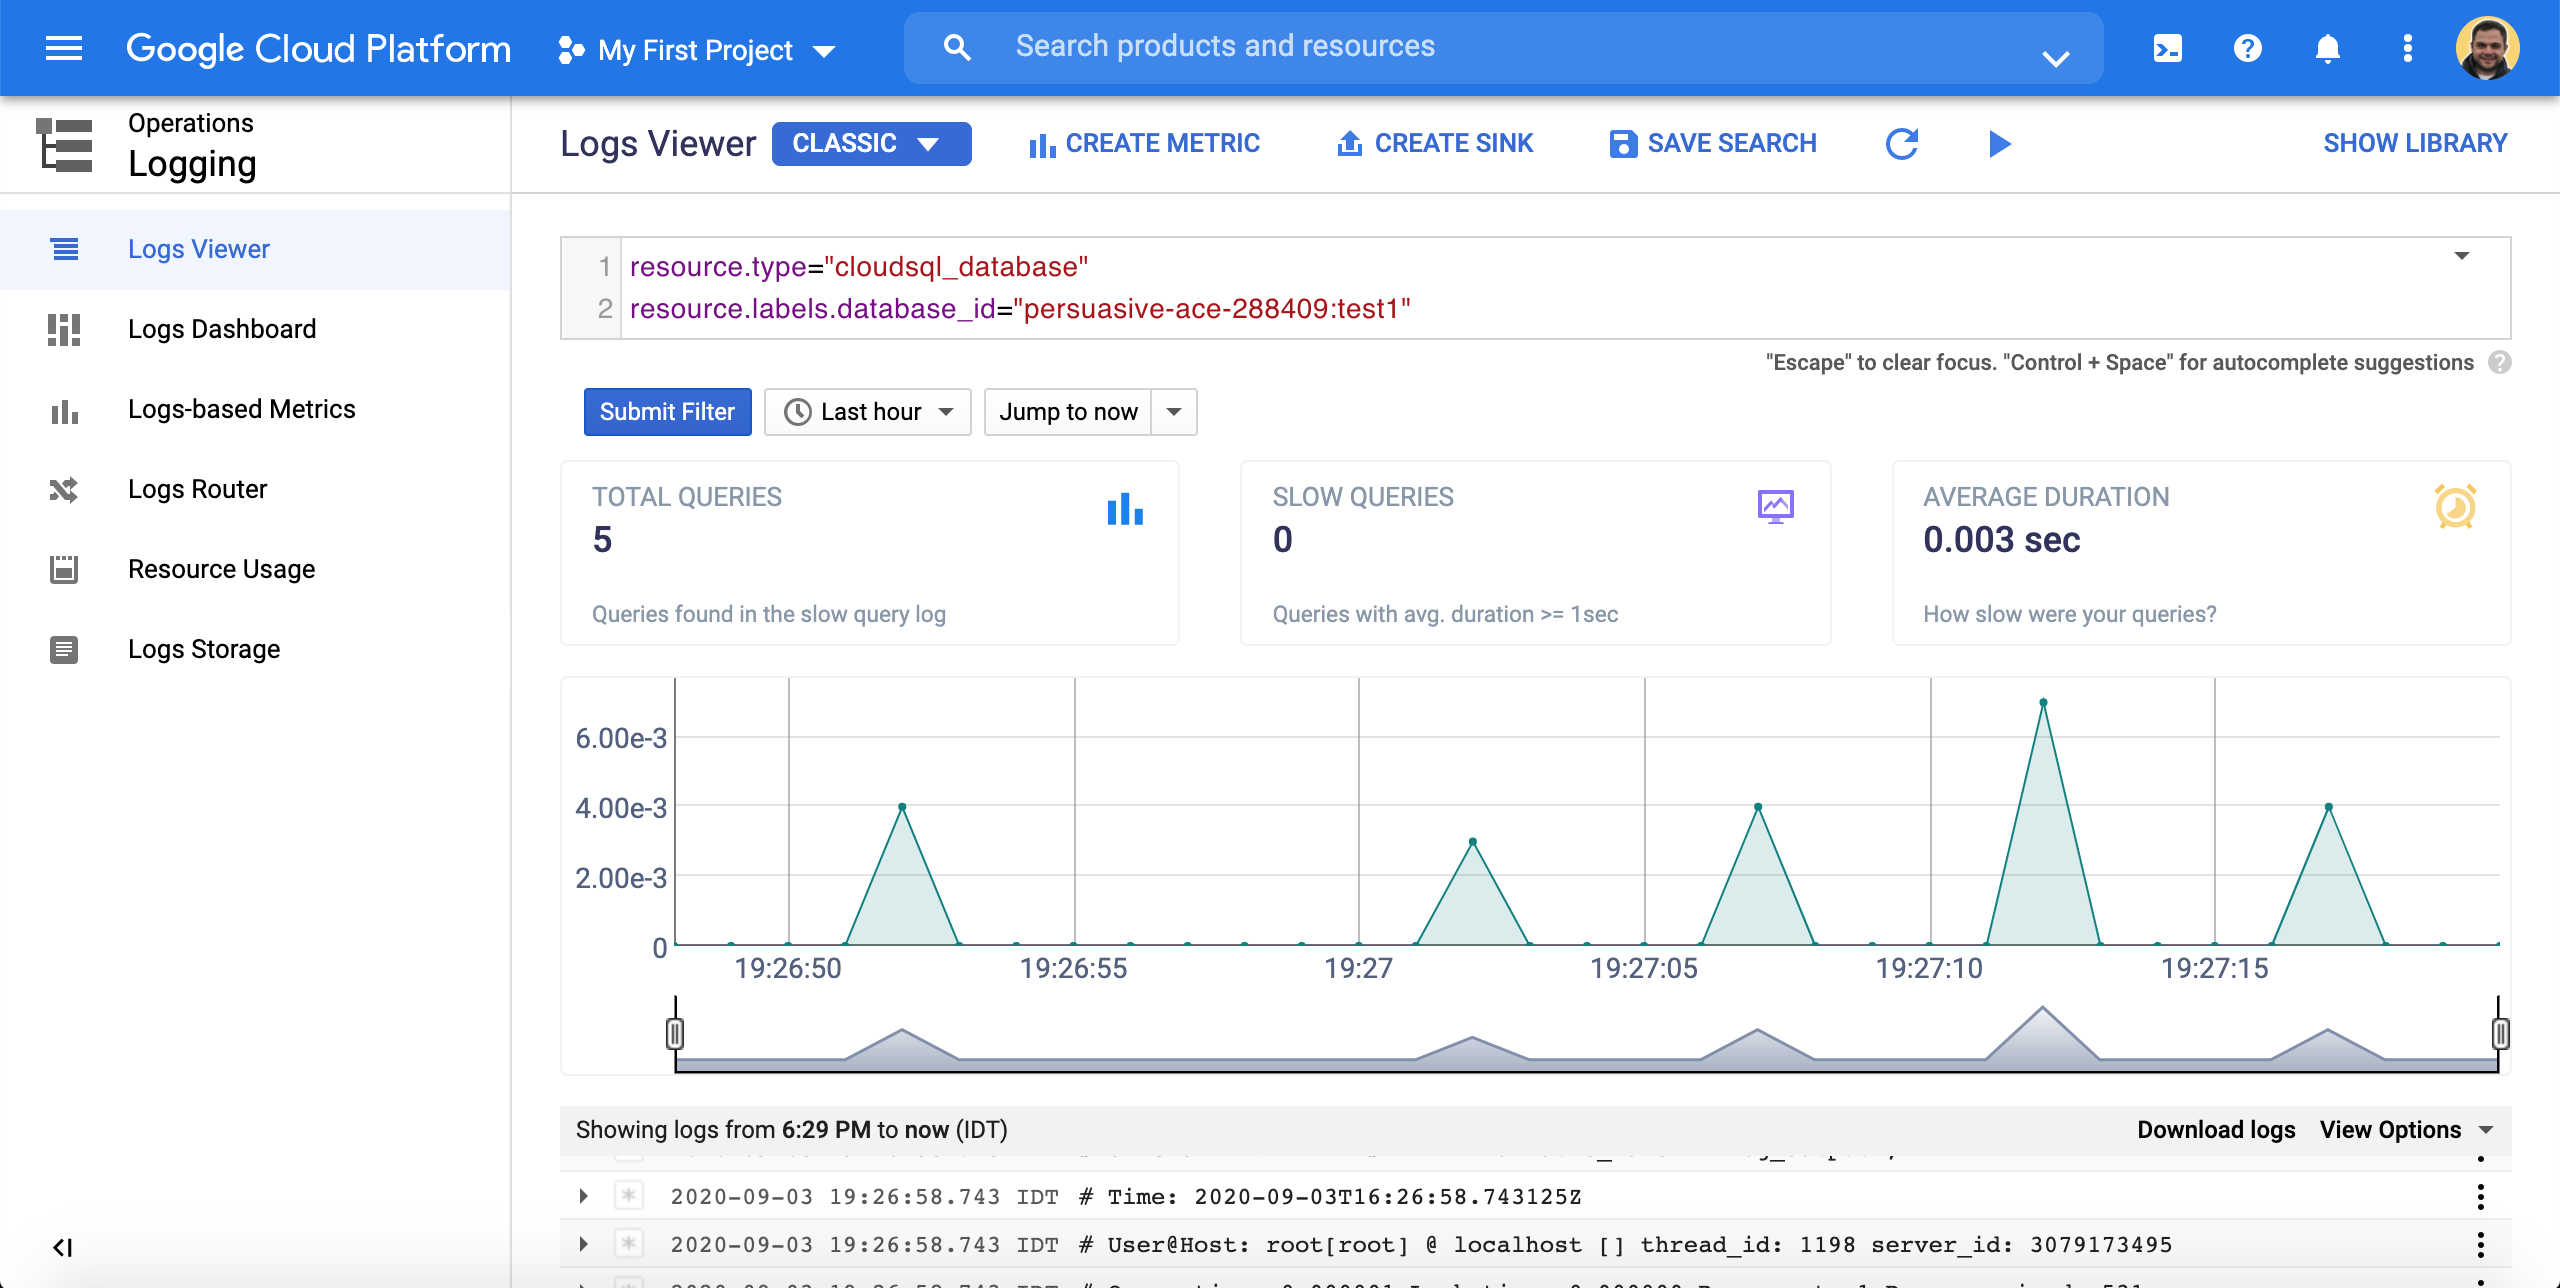Click the Logs Router shuffle icon
This screenshot has width=2560, height=1288.
point(64,489)
